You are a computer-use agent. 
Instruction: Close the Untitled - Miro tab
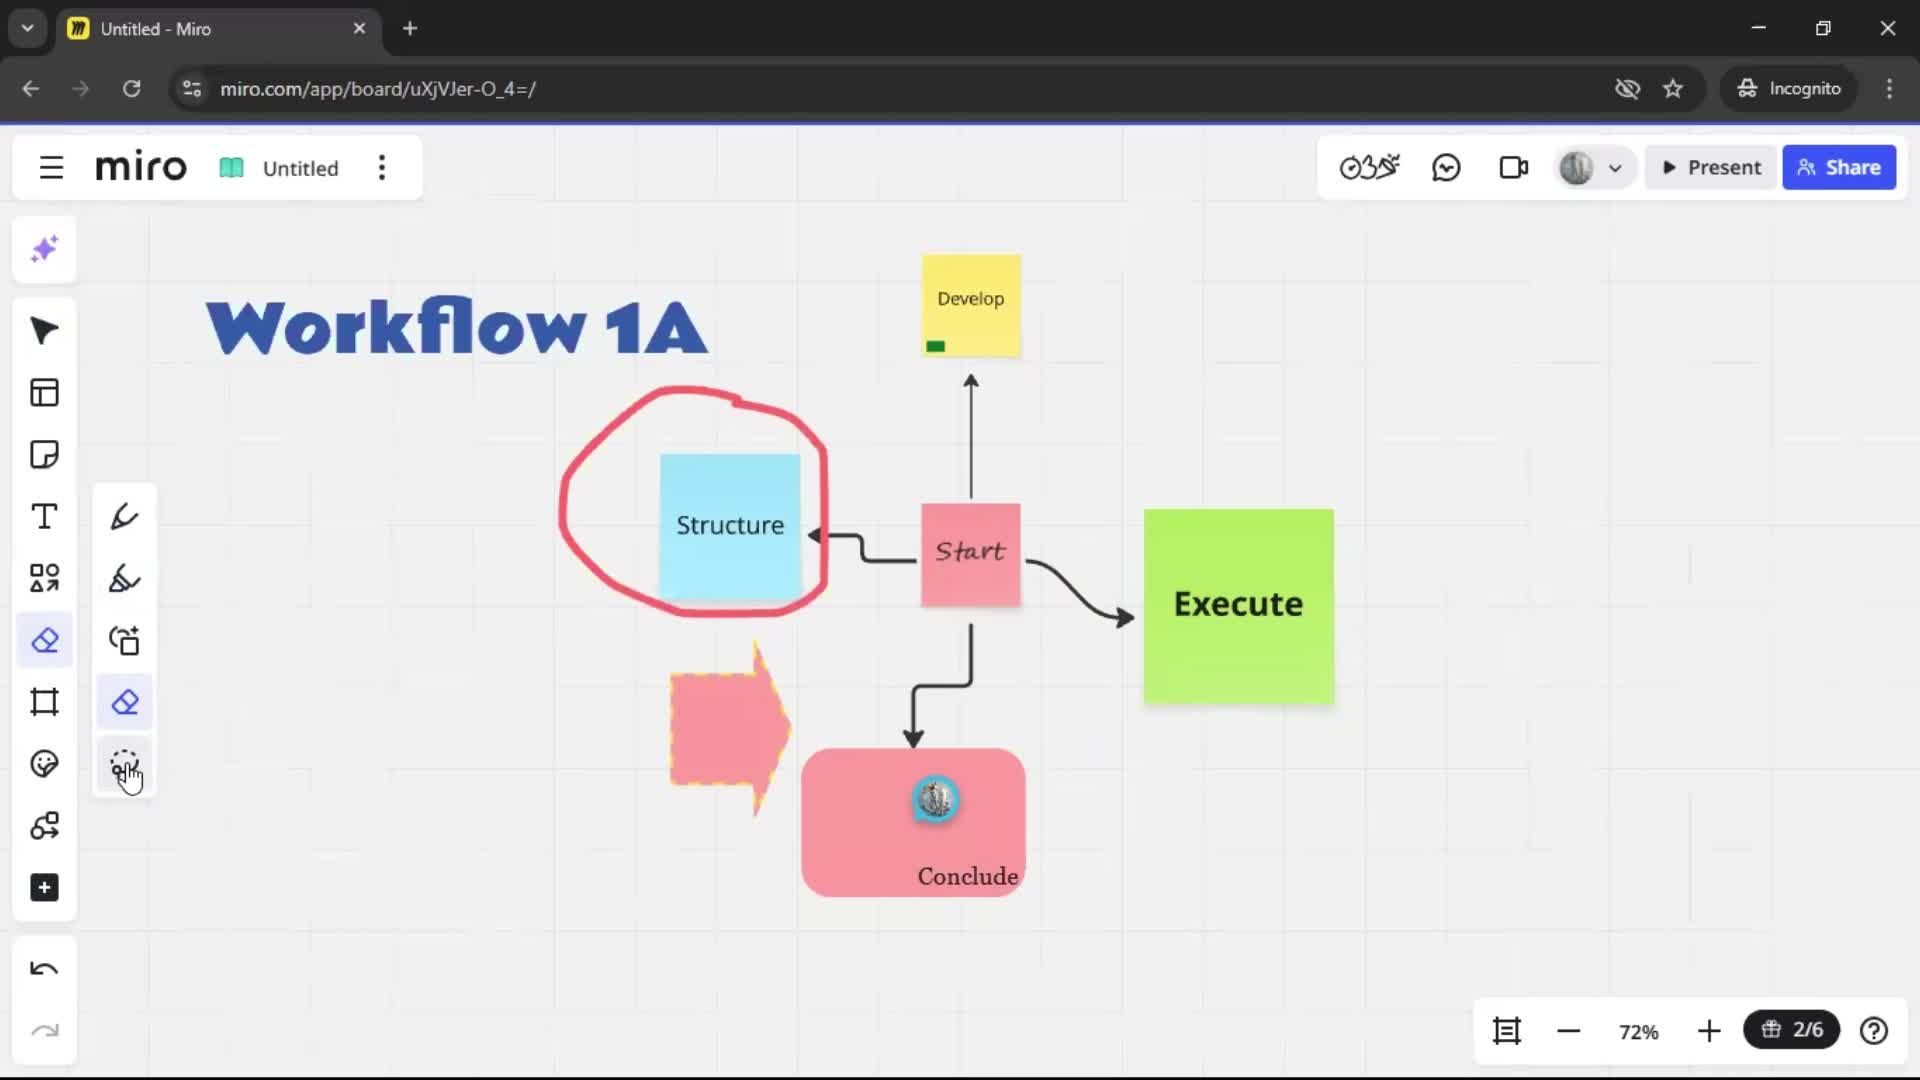359,29
